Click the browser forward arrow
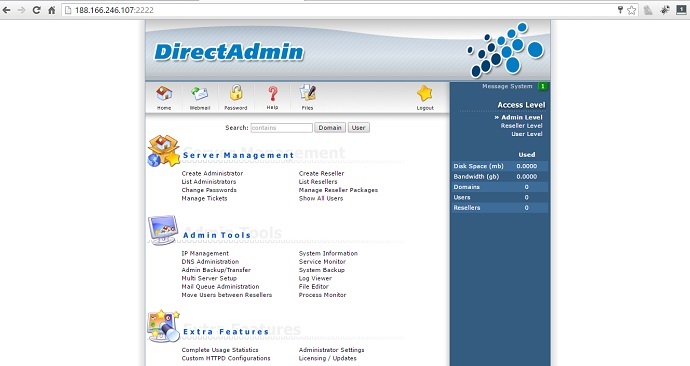Screen dimensions: 690x366 tap(22, 10)
